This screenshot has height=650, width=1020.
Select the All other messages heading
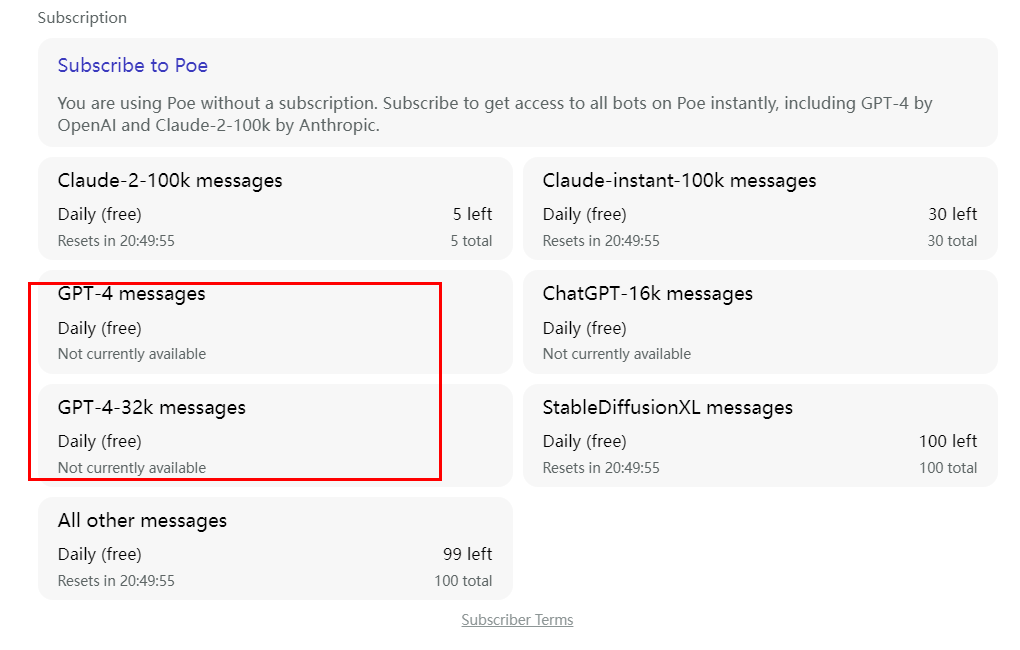pos(142,521)
